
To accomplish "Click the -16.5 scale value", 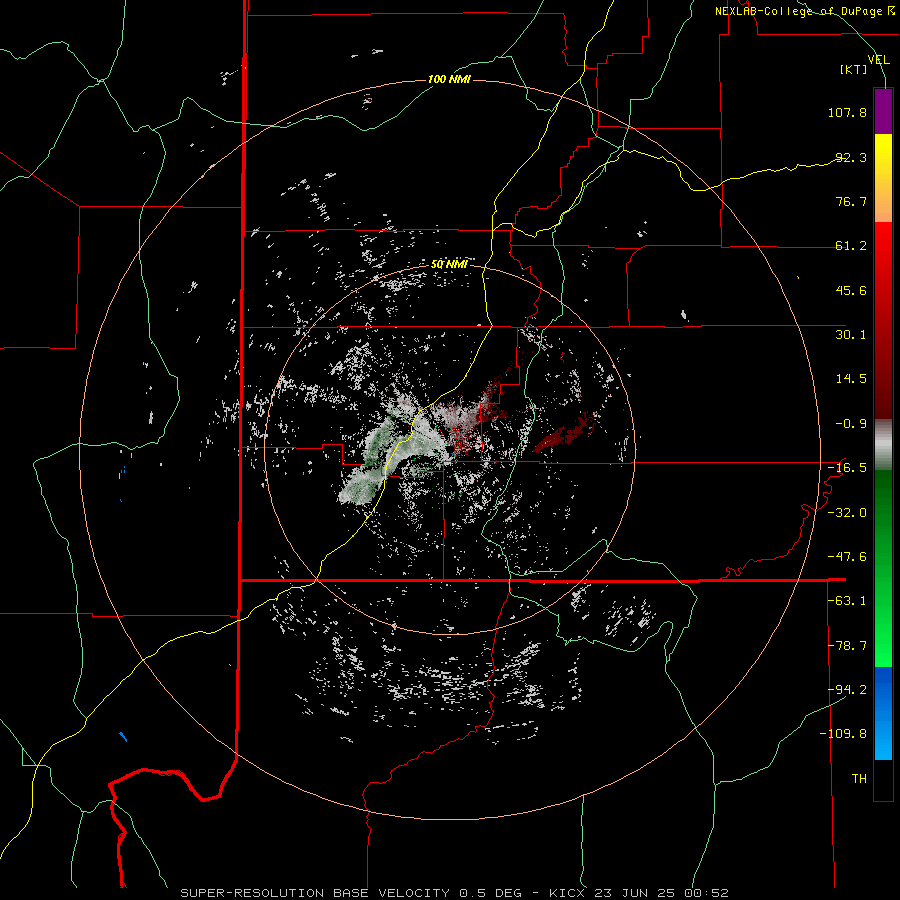I will tap(847, 468).
